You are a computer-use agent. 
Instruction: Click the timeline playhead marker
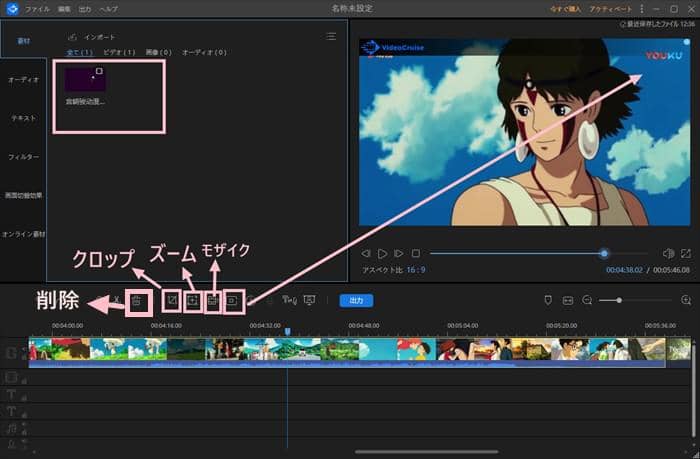coord(288,331)
